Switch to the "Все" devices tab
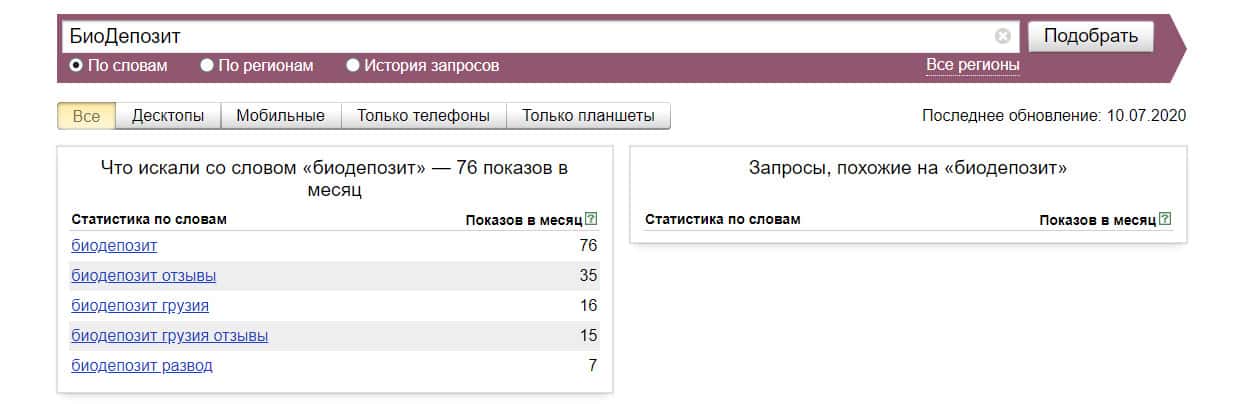Screen dimensions: 1246x404 point(87,116)
